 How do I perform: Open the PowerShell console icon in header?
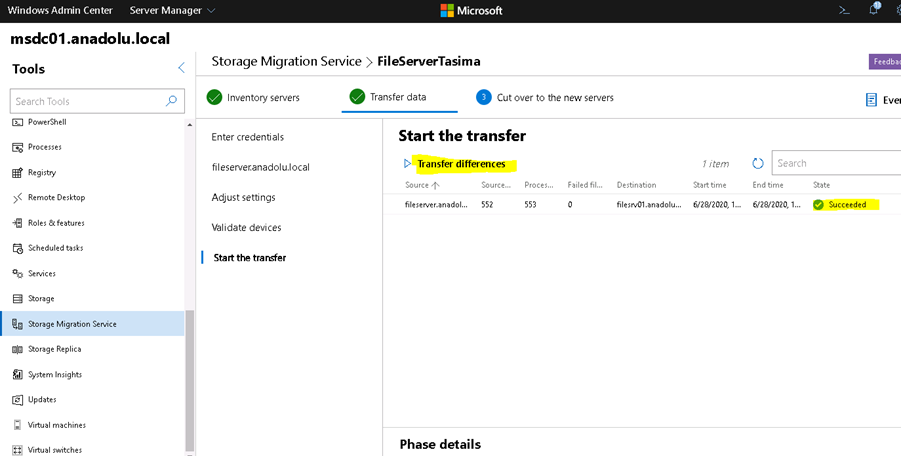tap(844, 10)
